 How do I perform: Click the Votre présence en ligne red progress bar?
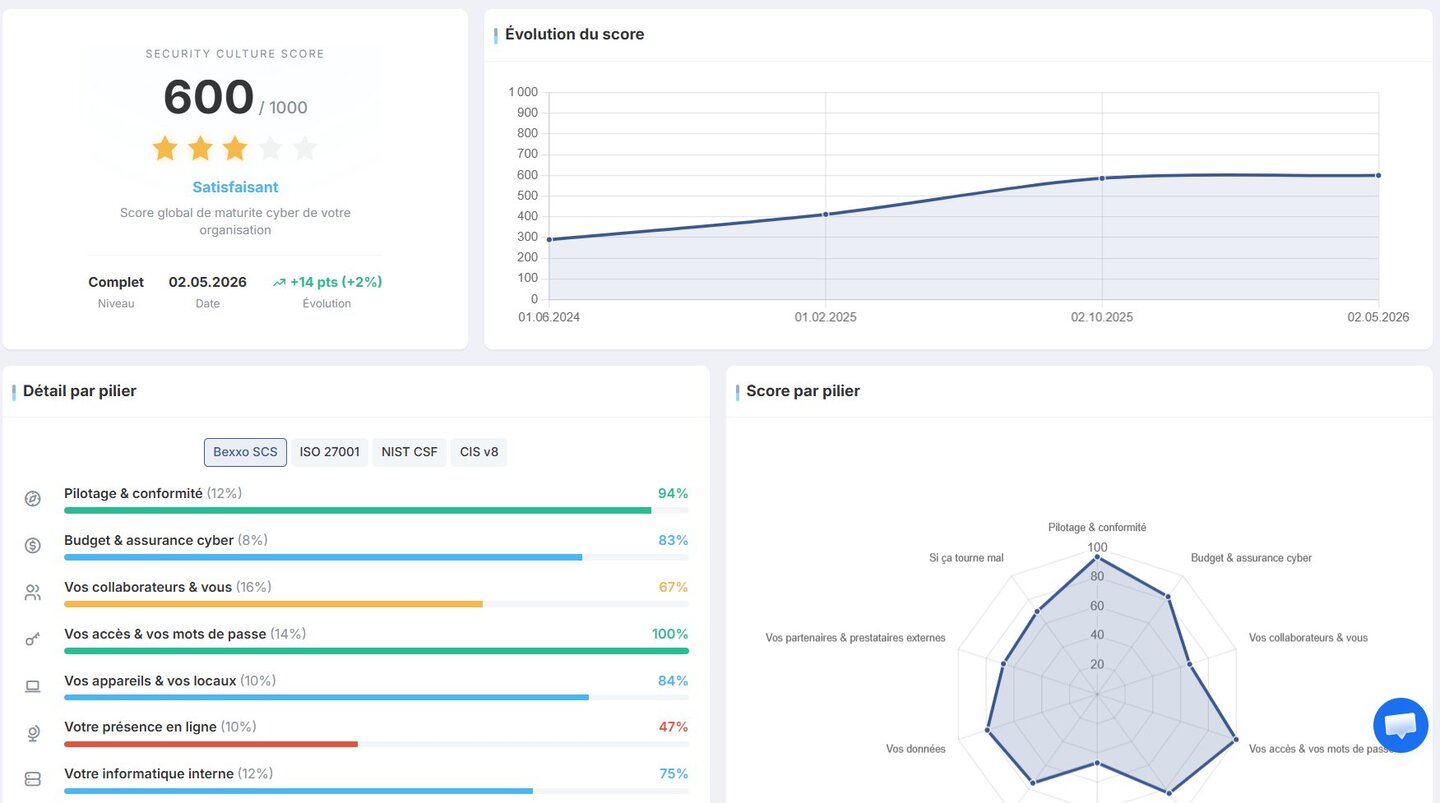click(x=211, y=744)
